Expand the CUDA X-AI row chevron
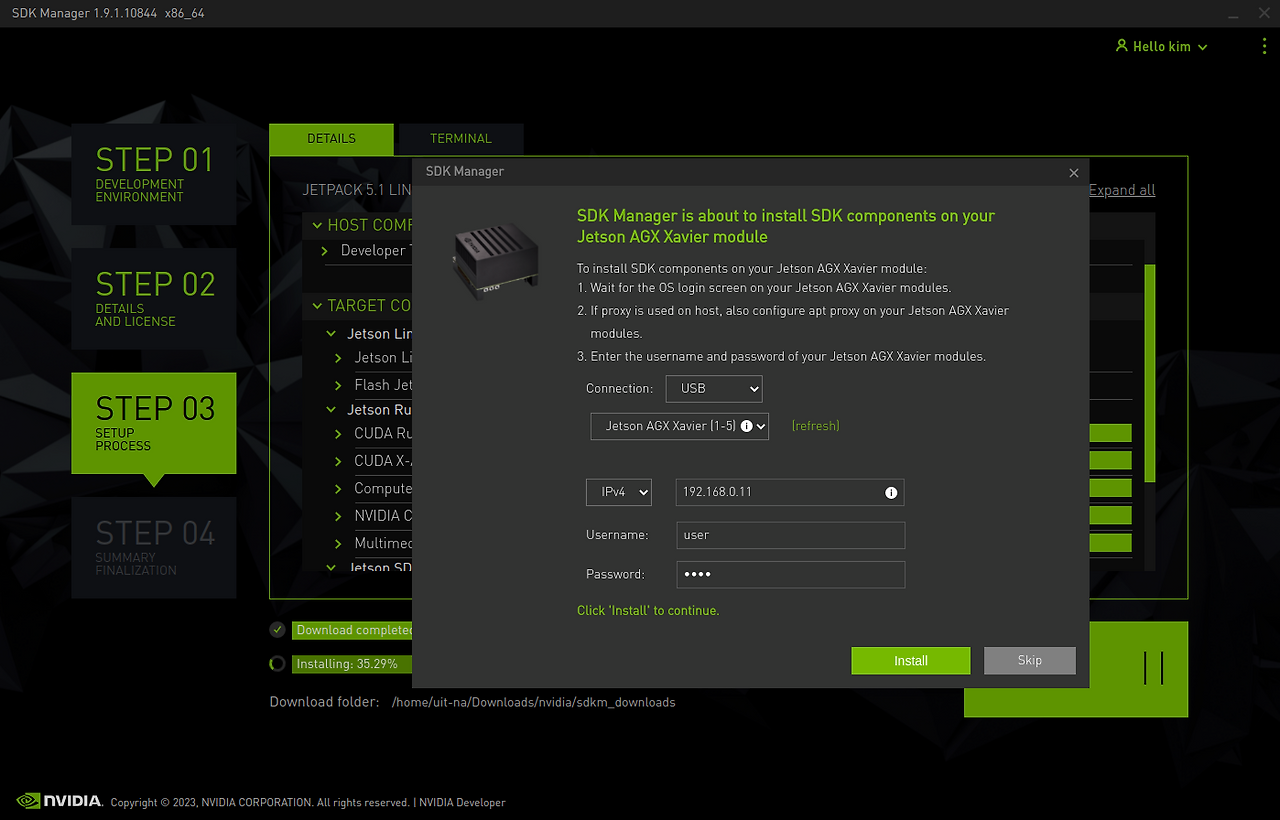Screen dimensions: 1280x820 pyautogui.click(x=339, y=461)
